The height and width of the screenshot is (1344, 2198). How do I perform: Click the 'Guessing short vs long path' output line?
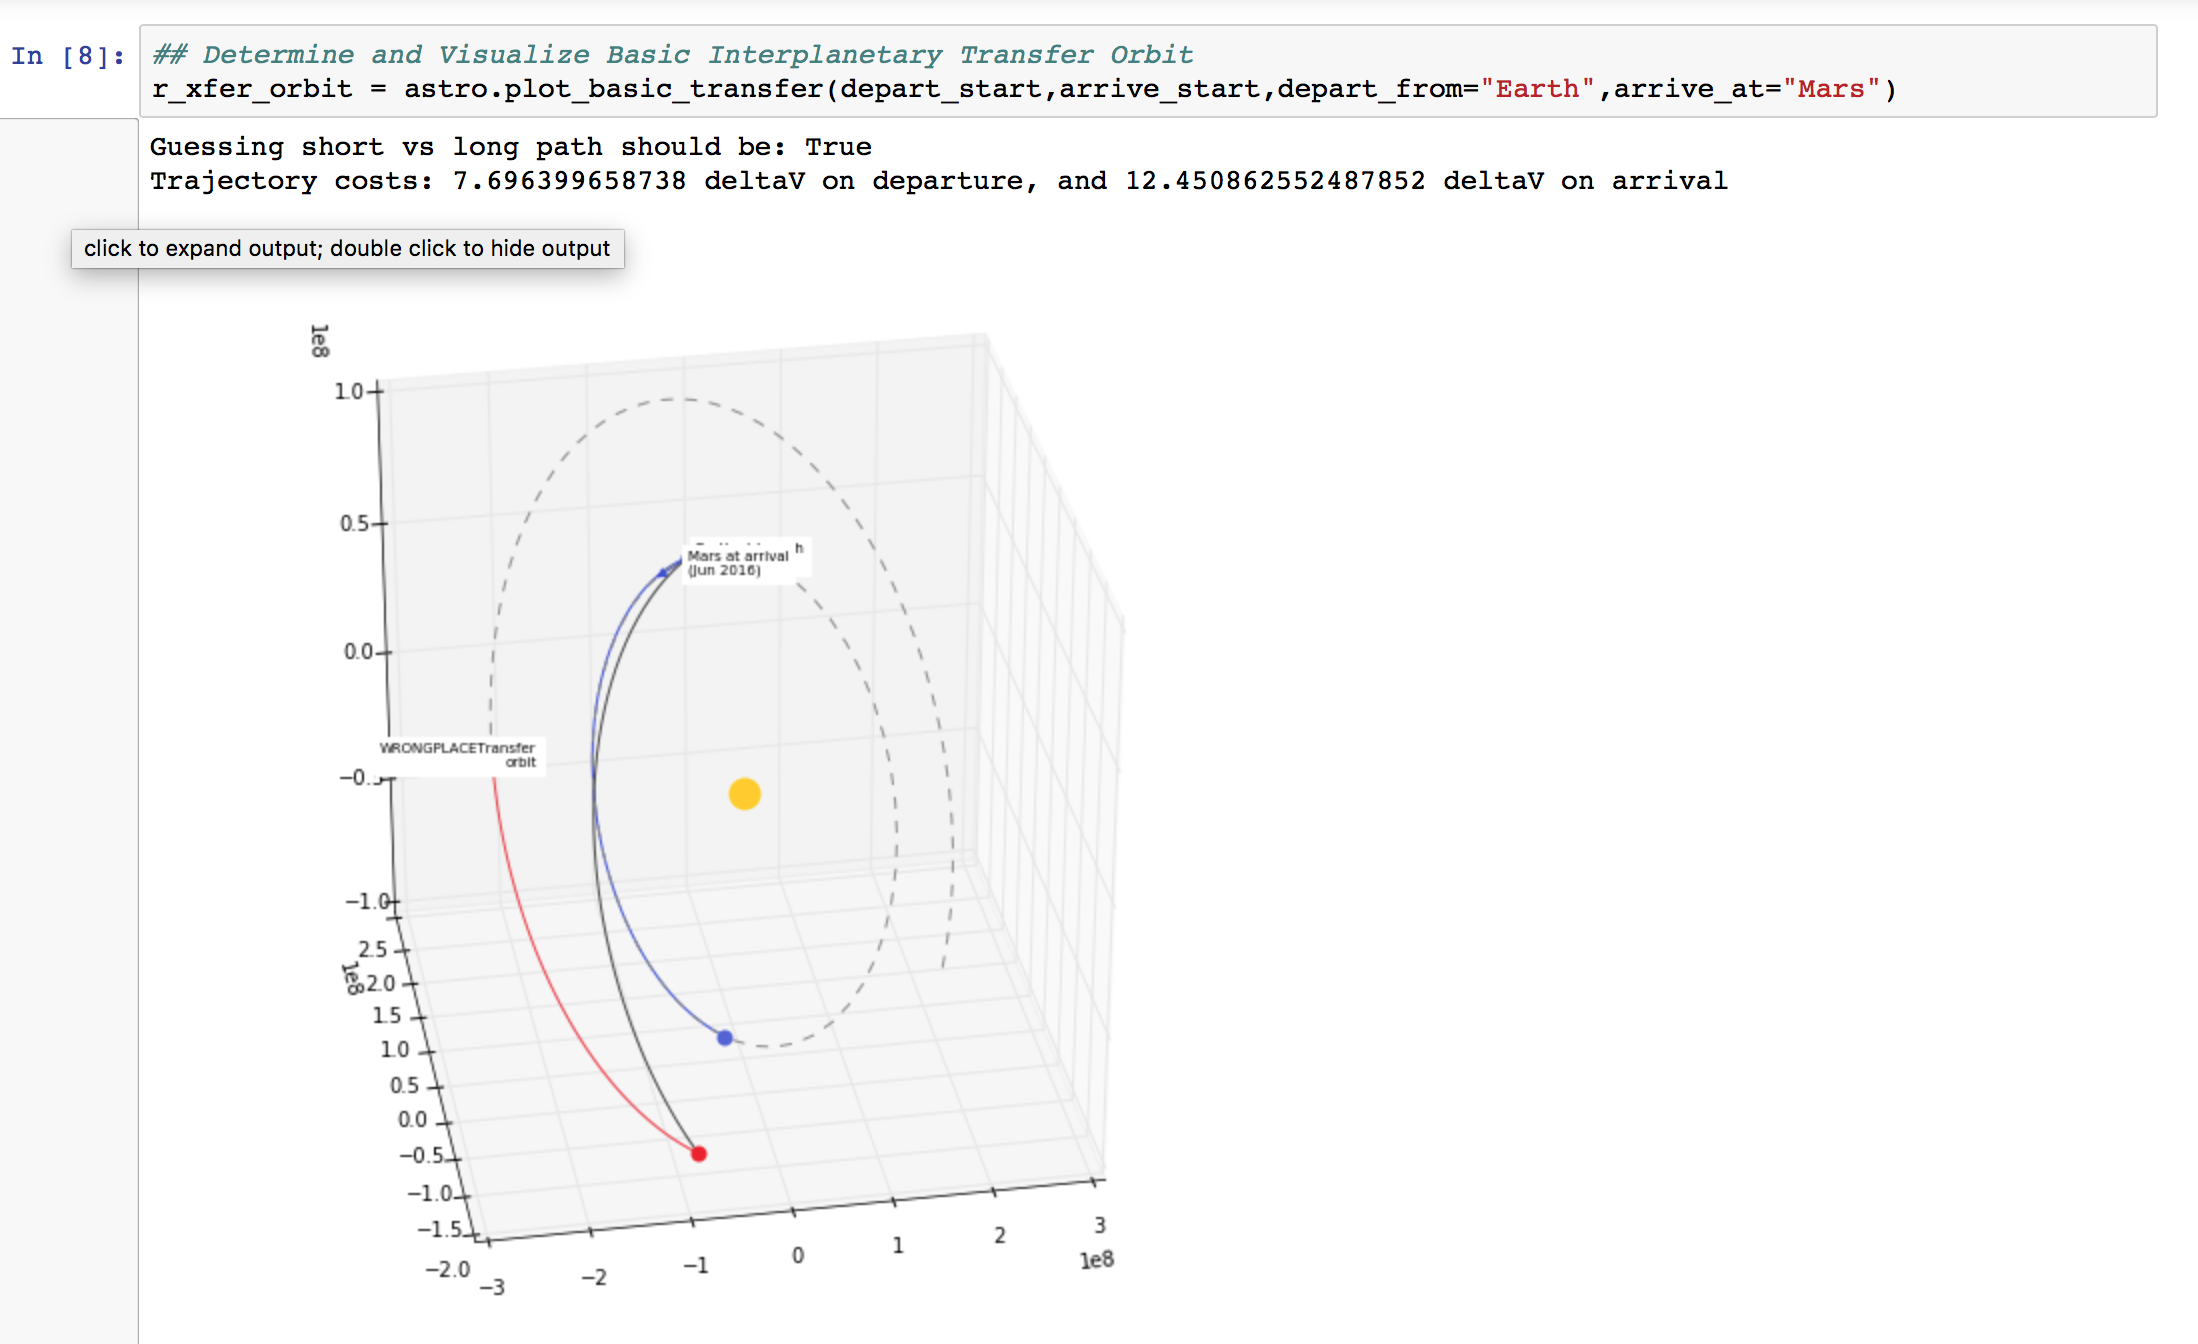point(510,147)
